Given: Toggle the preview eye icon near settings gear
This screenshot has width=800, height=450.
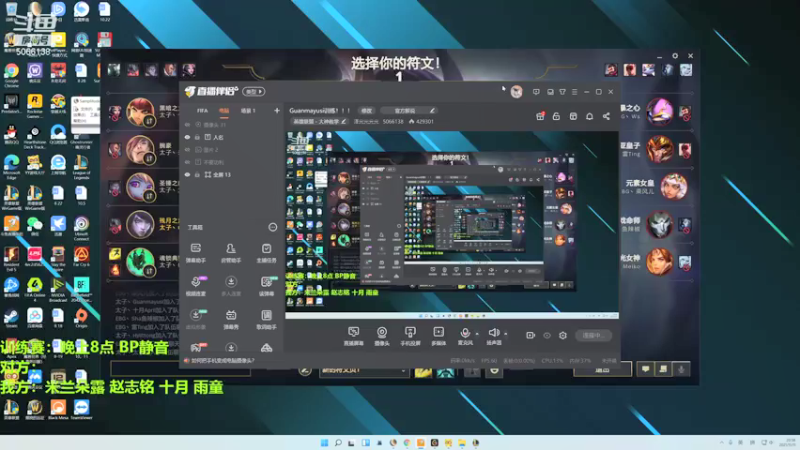Looking at the screenshot, I should point(547,335).
